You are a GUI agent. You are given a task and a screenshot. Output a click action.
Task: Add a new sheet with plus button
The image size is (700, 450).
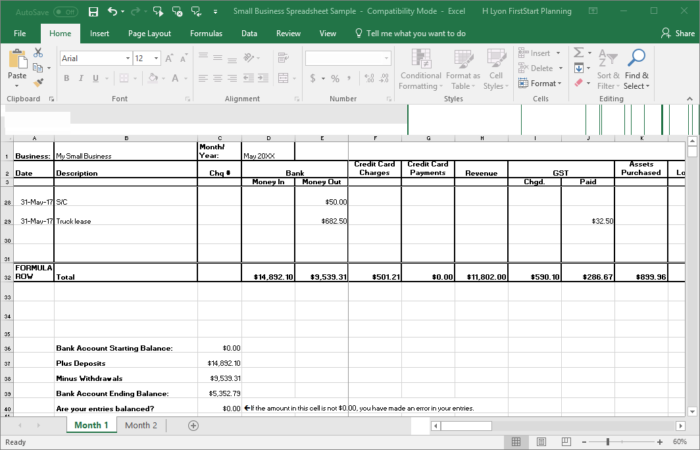[193, 425]
